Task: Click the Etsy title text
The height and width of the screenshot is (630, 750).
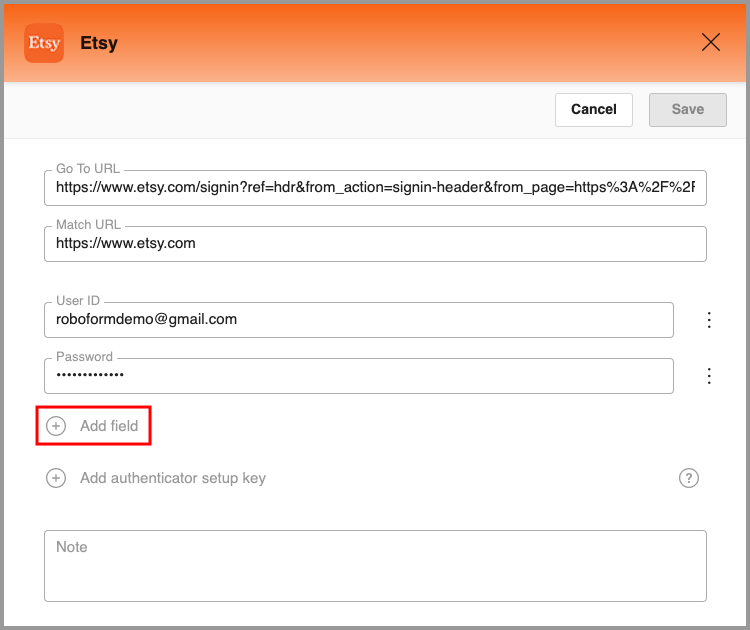Action: tap(99, 43)
